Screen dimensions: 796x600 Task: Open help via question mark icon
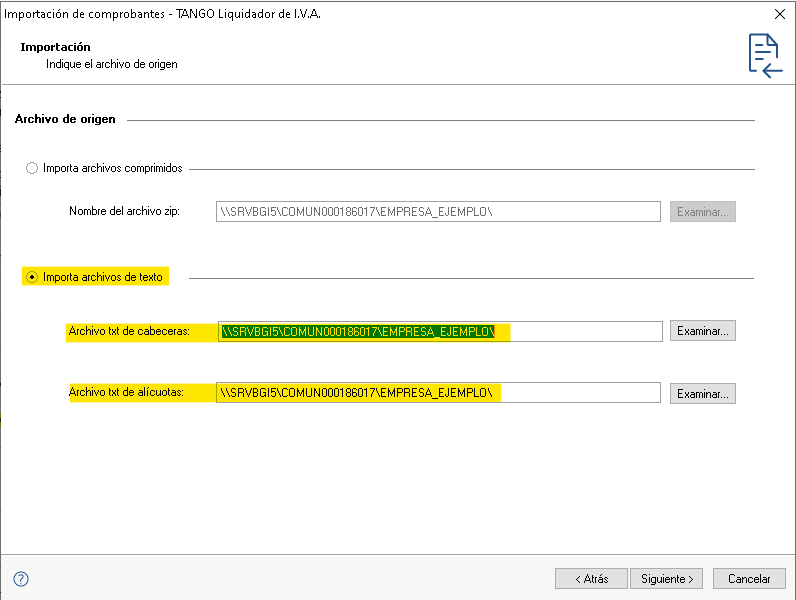click(21, 579)
